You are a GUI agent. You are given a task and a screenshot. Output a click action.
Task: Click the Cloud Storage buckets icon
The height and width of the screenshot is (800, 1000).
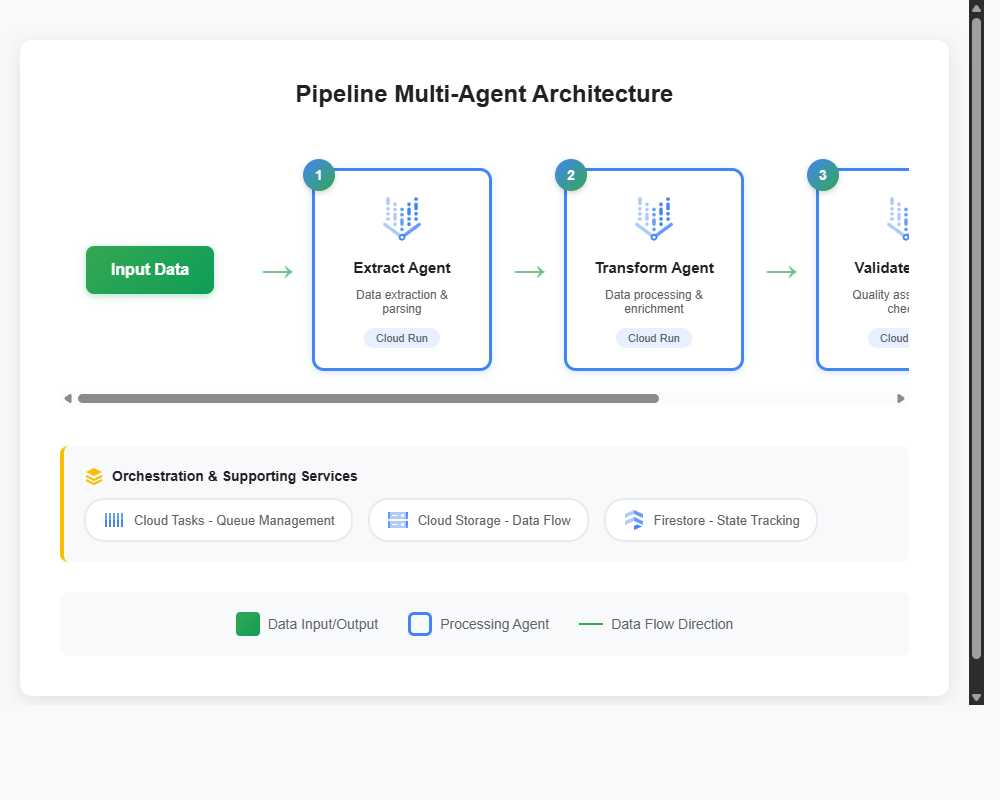pyautogui.click(x=397, y=520)
